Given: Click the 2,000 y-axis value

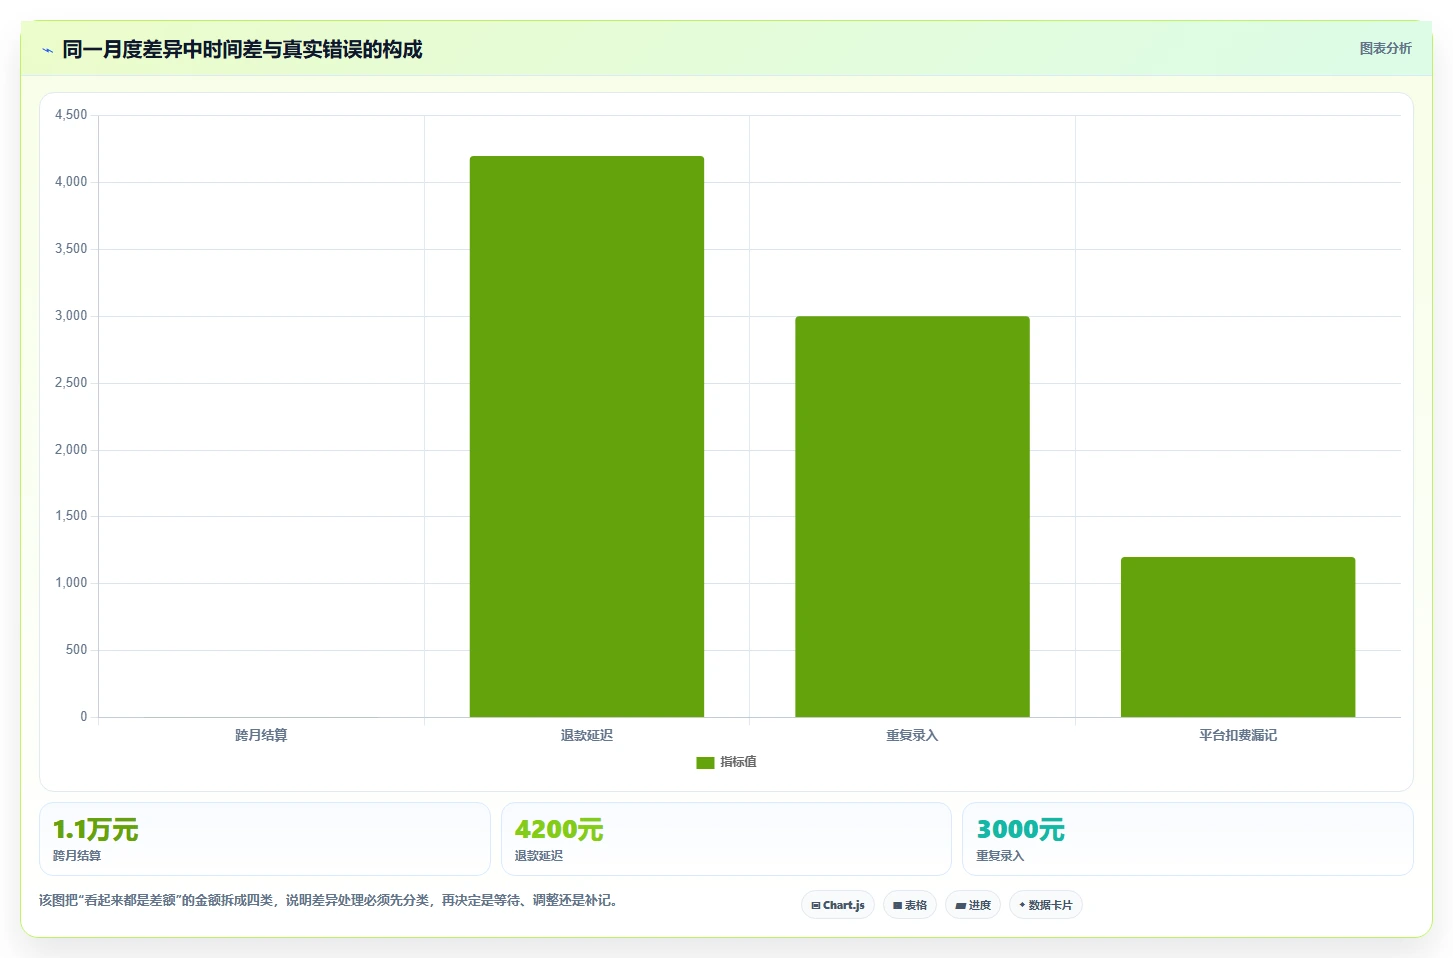Looking at the screenshot, I should pyautogui.click(x=71, y=450).
